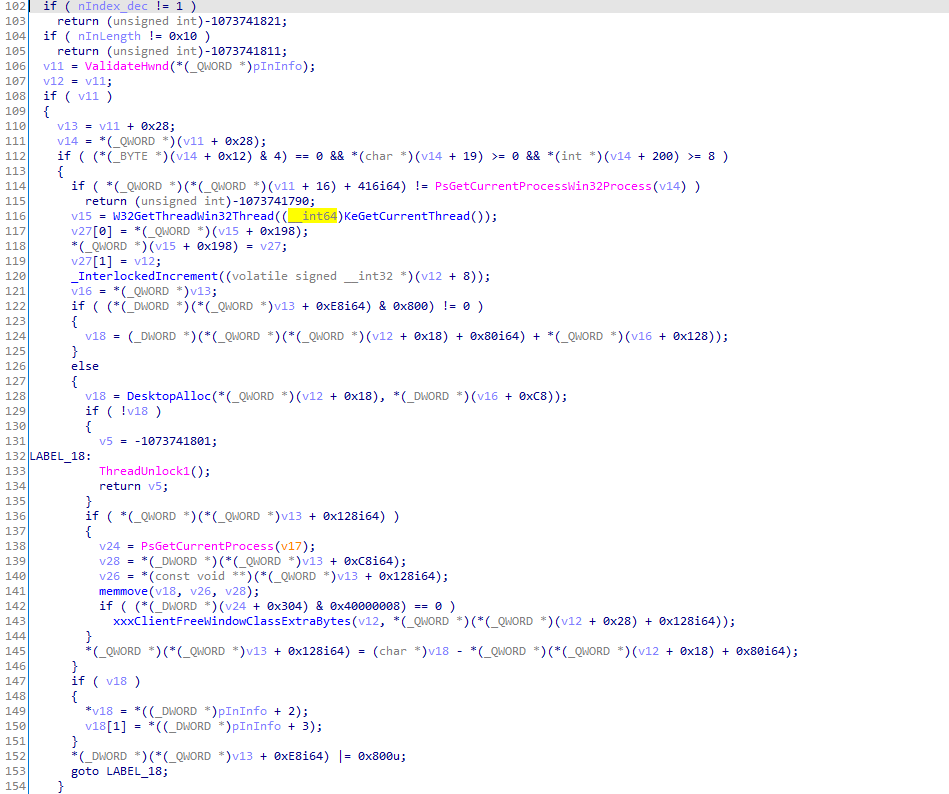Click 'return v5;' statement

tap(134, 486)
